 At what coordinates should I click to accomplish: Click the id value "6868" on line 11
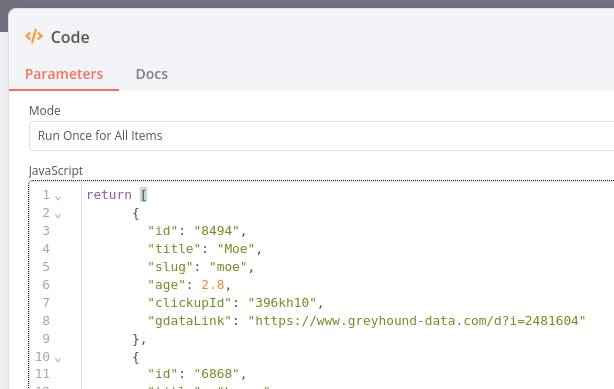pos(217,374)
